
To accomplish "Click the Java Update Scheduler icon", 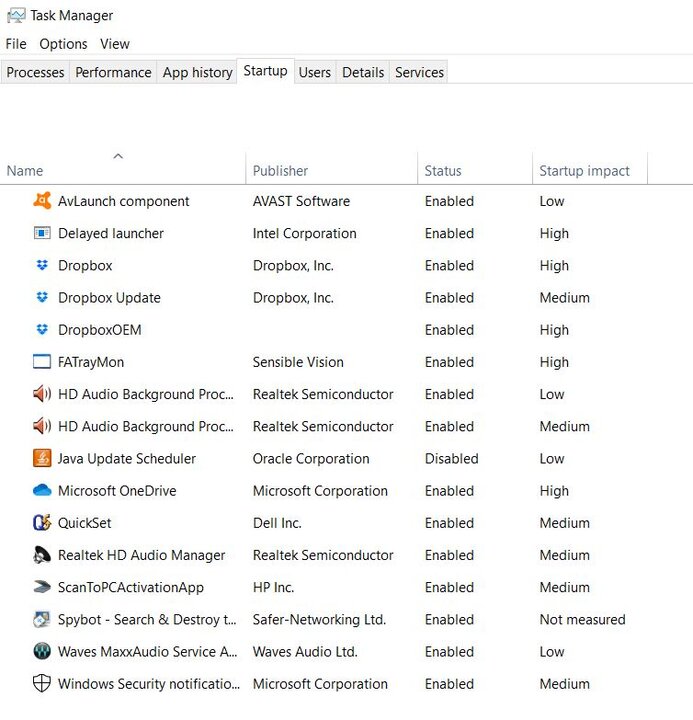I will pos(42,459).
